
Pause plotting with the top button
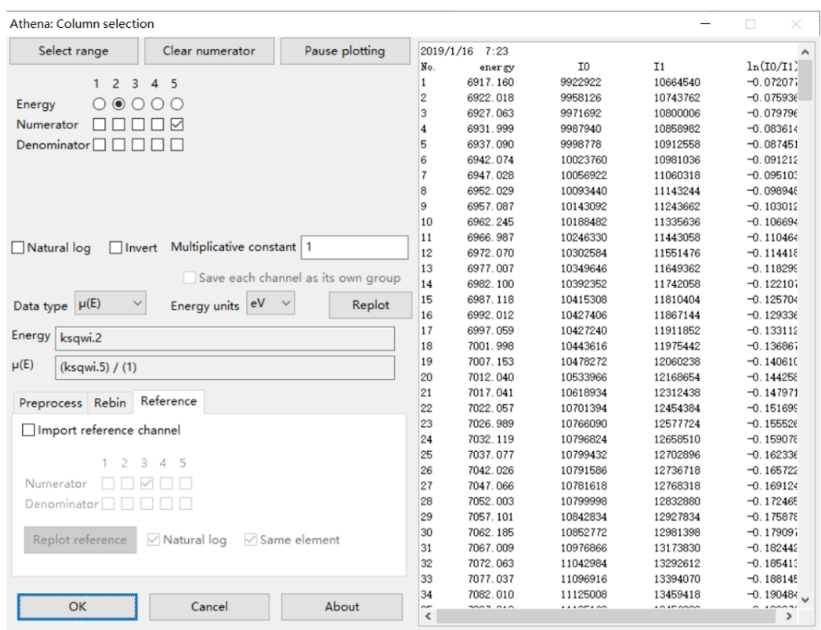point(344,51)
